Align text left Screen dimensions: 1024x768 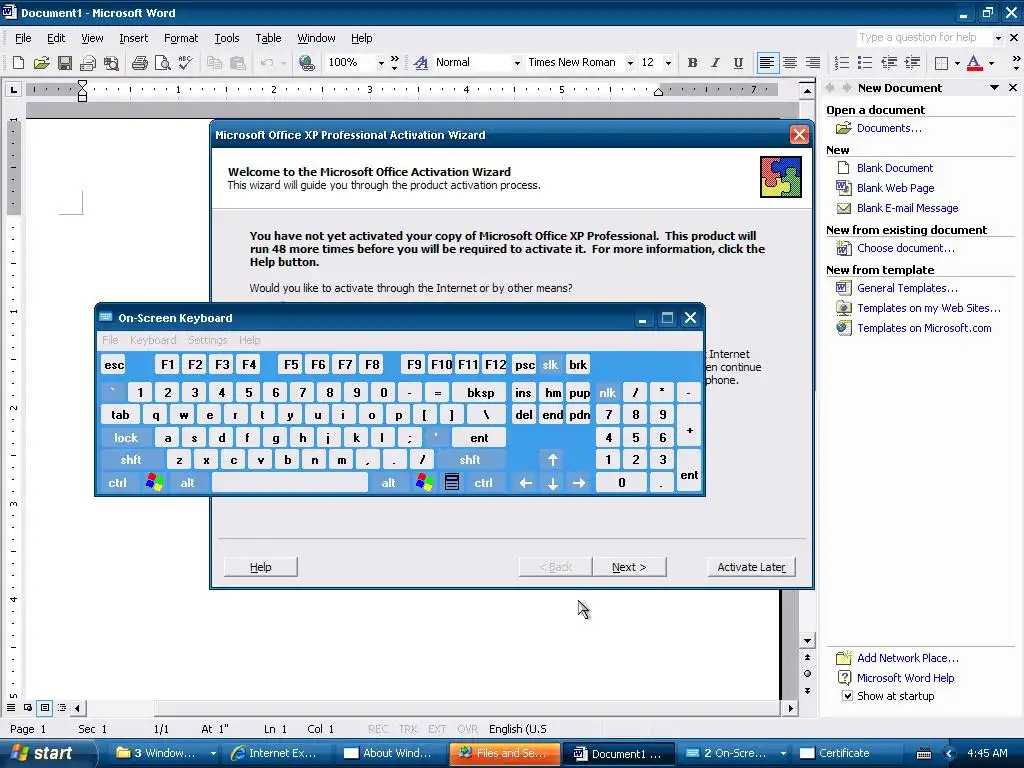767,63
